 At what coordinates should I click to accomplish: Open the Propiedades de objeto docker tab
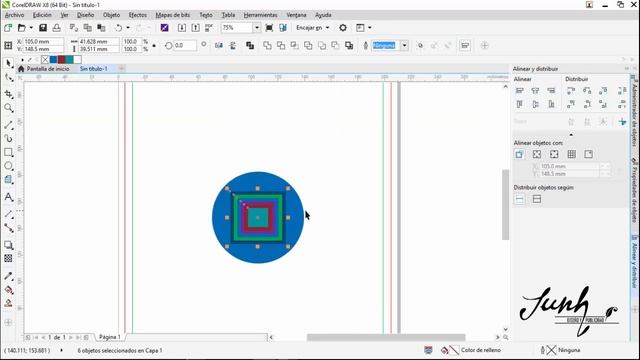635,189
